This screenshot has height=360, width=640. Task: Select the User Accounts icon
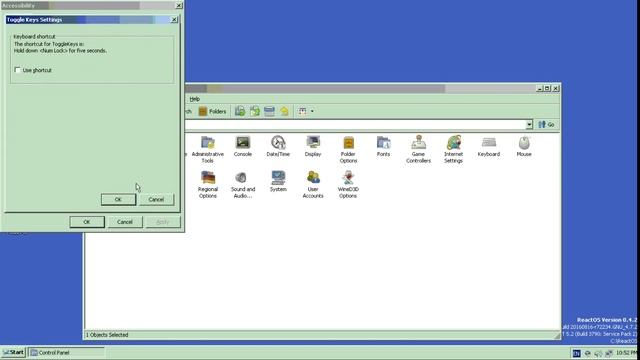pos(313,184)
